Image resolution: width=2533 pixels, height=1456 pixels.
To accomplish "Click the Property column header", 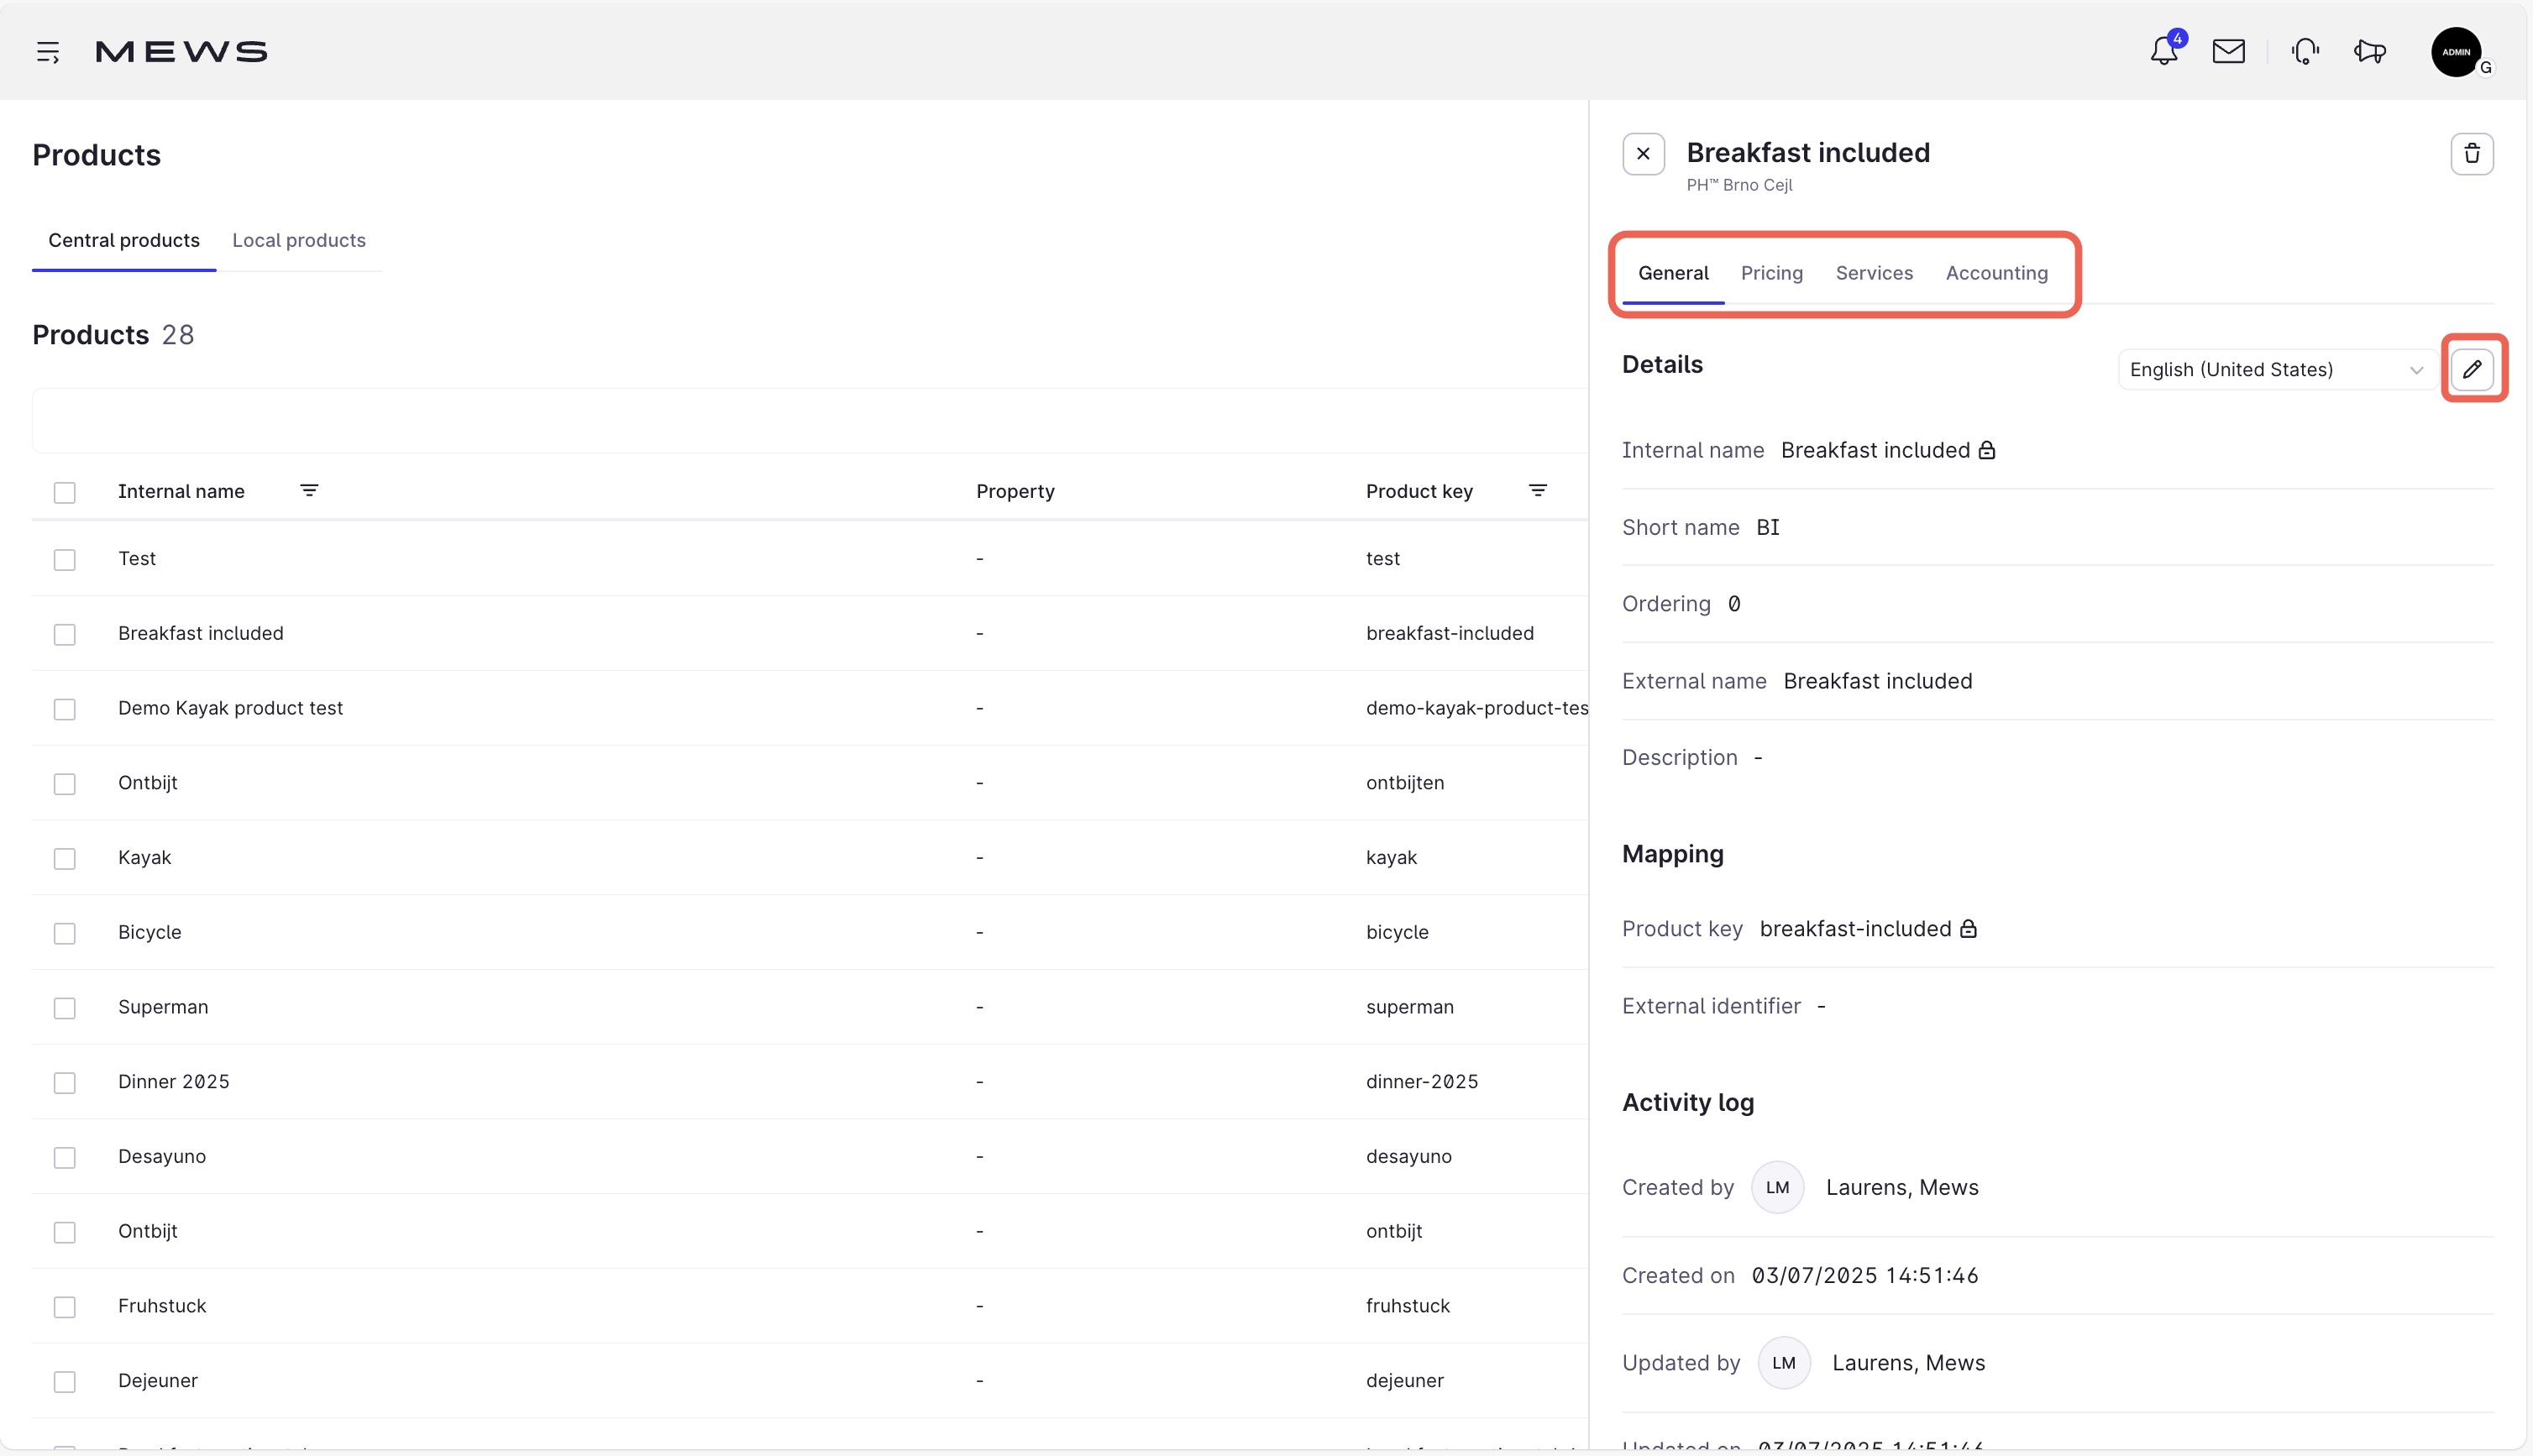I will pyautogui.click(x=1015, y=491).
